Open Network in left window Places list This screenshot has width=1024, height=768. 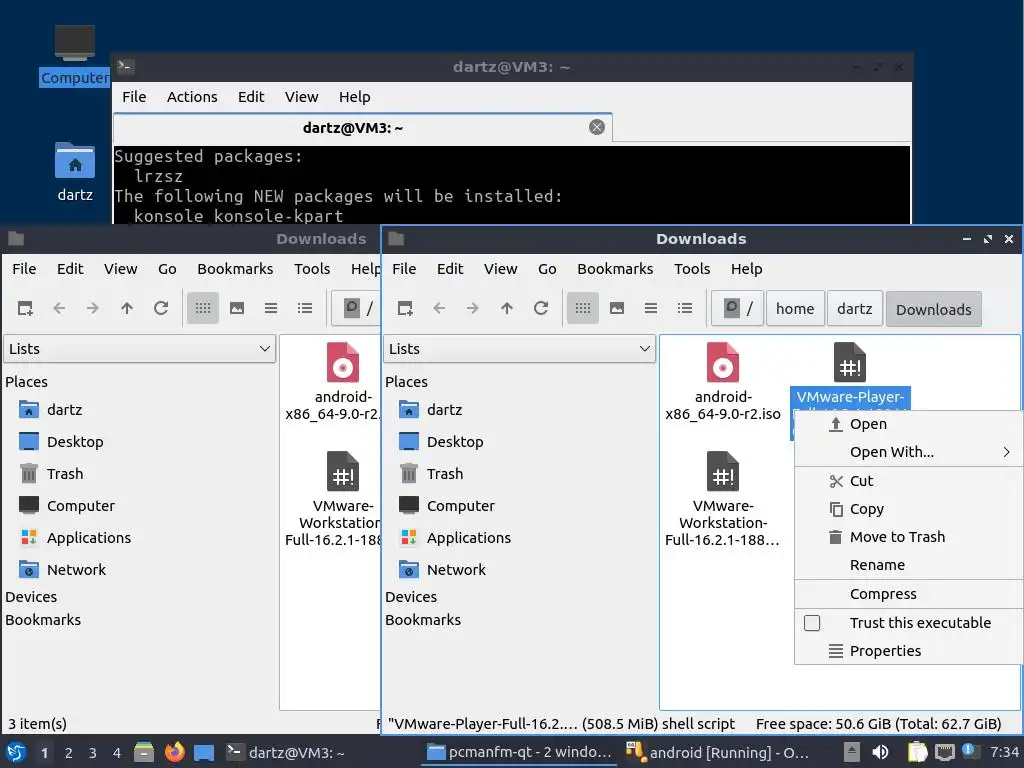point(62,569)
